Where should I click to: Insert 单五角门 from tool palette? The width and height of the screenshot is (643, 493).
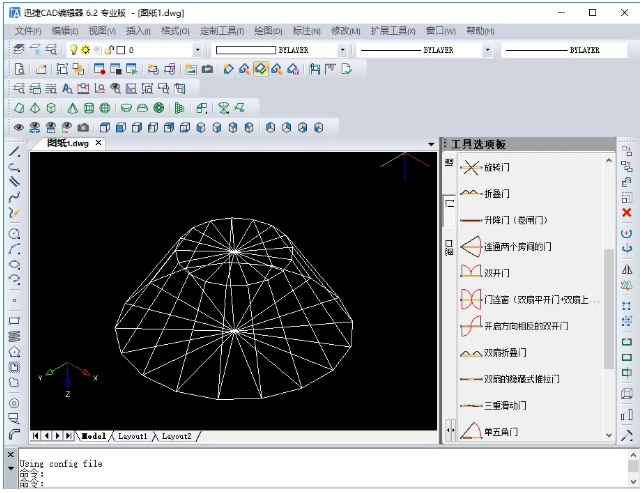pos(489,431)
